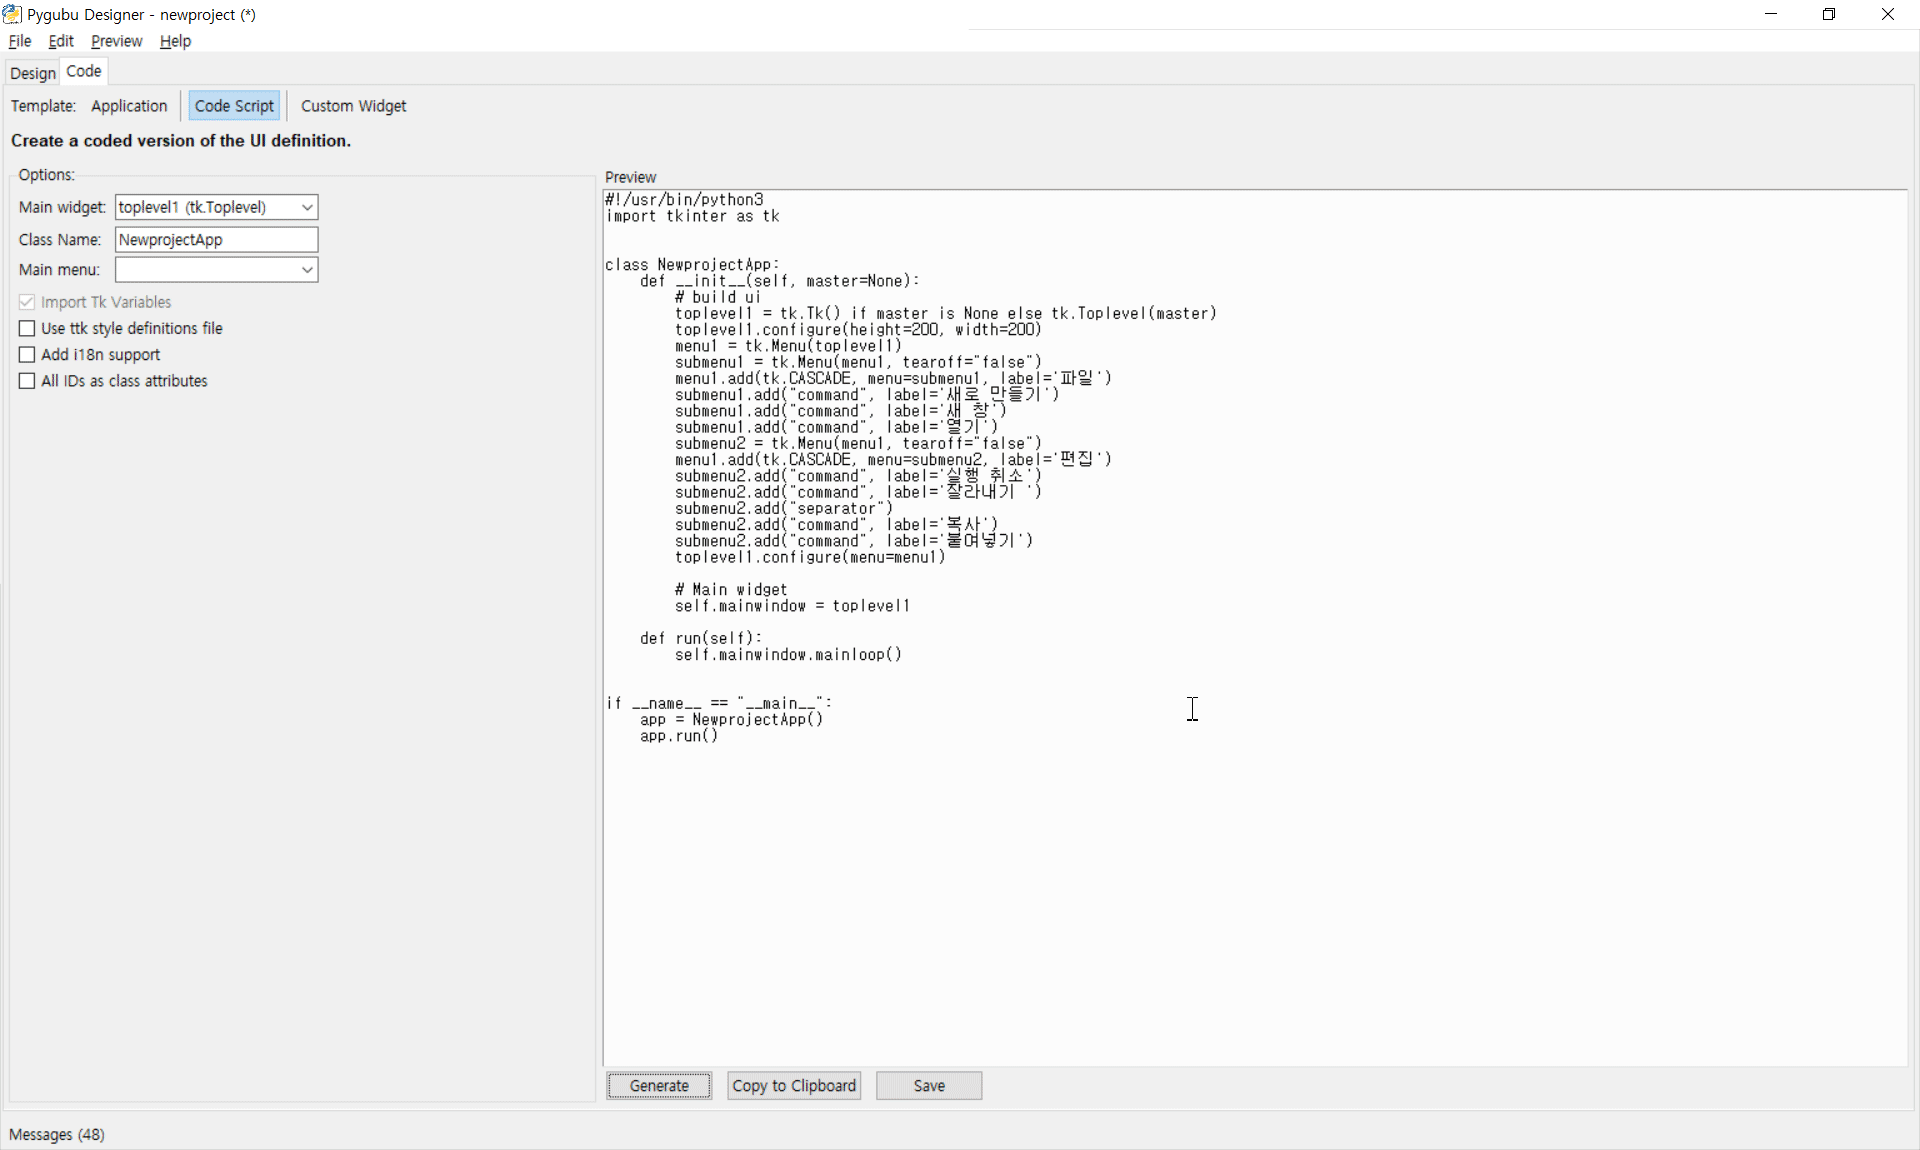Enable Use ttk style definitions file
Viewport: 1920px width, 1150px height.
point(27,328)
